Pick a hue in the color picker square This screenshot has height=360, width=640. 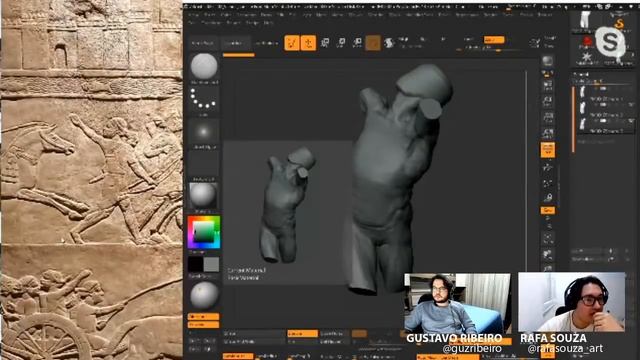[x=204, y=232]
